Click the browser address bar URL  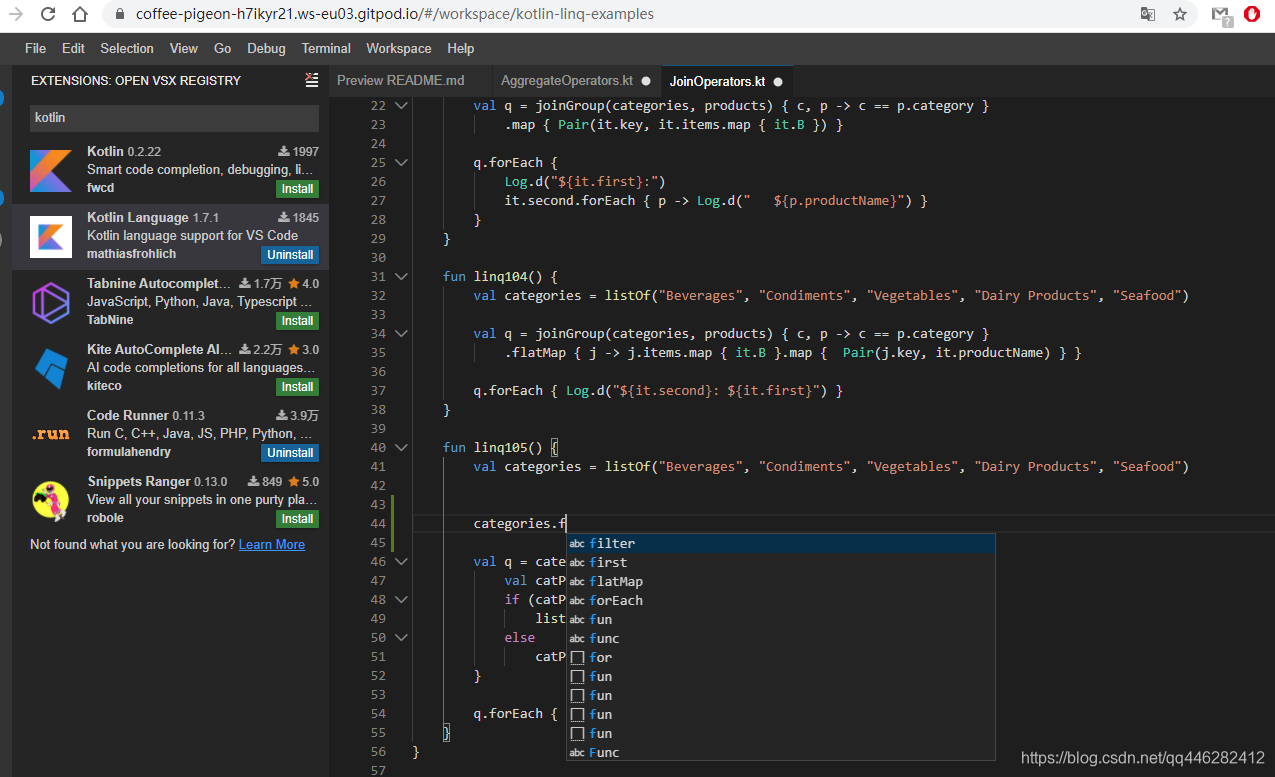(x=395, y=14)
